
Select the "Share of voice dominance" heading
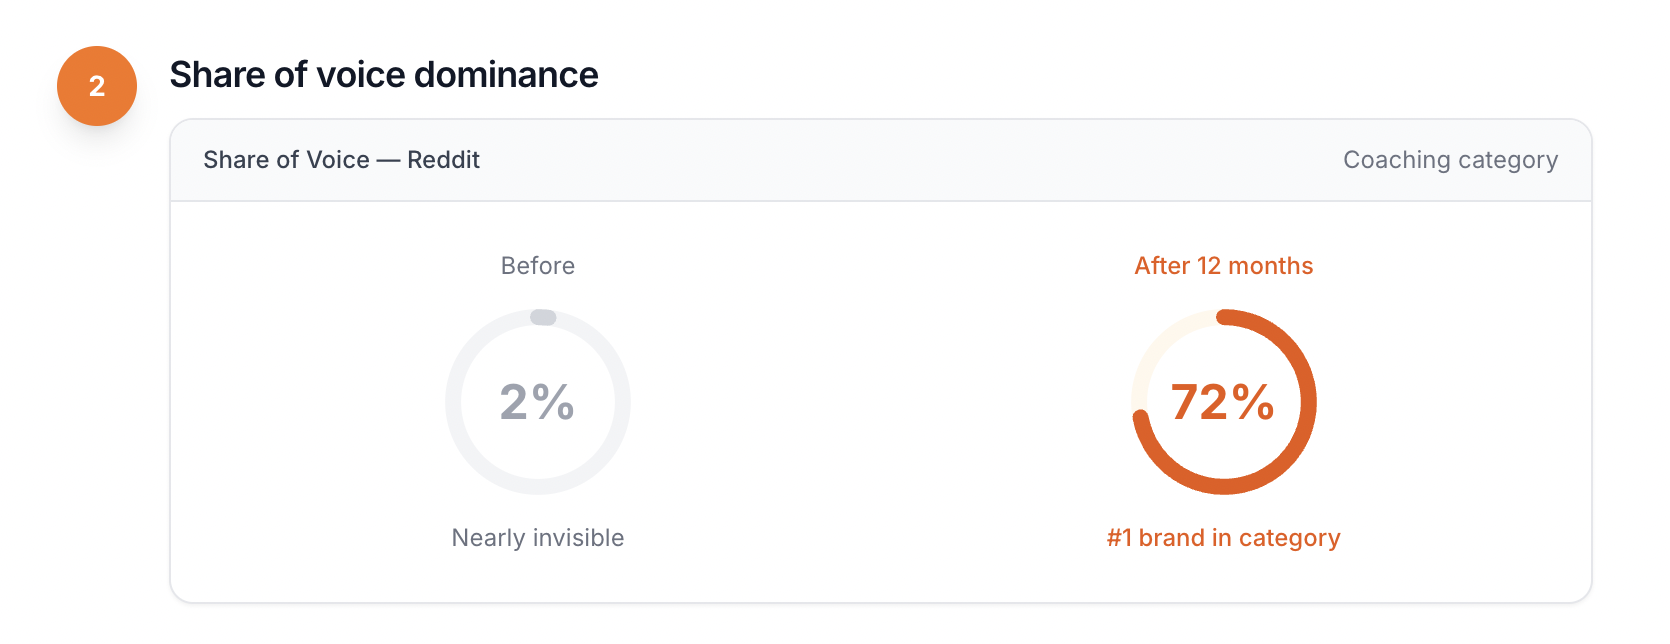(x=384, y=75)
